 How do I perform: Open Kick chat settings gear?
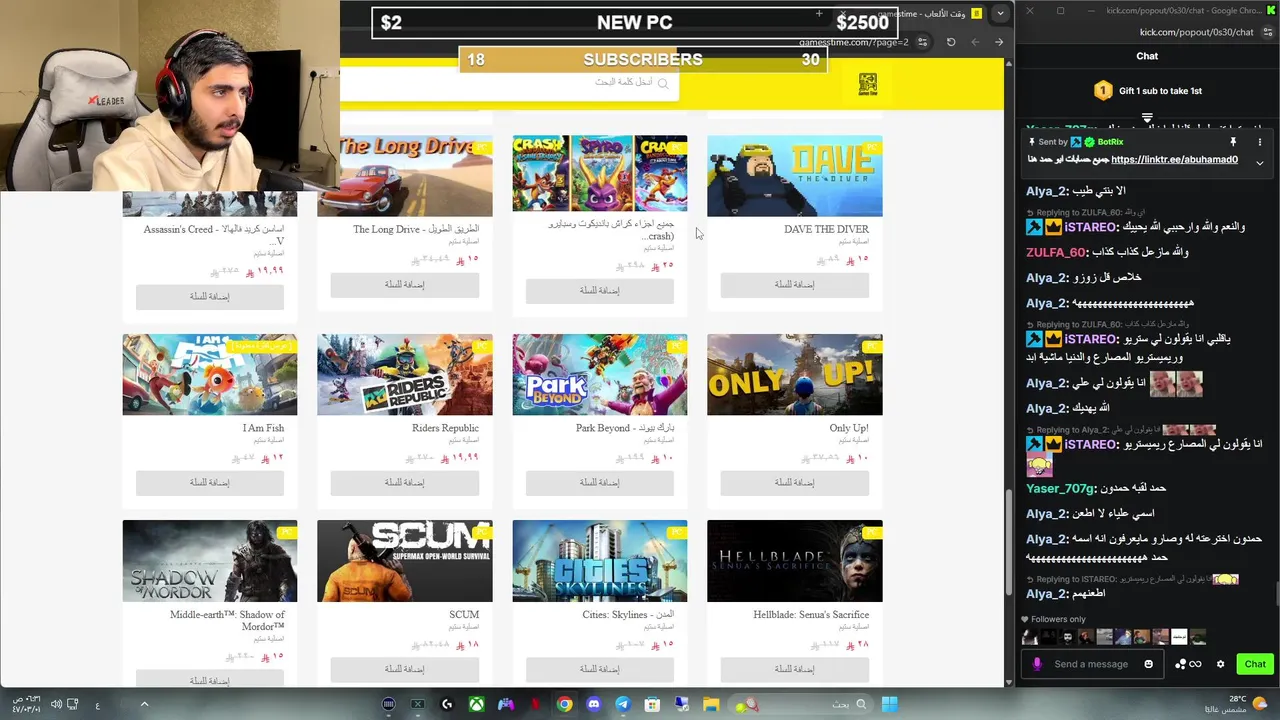point(1220,664)
